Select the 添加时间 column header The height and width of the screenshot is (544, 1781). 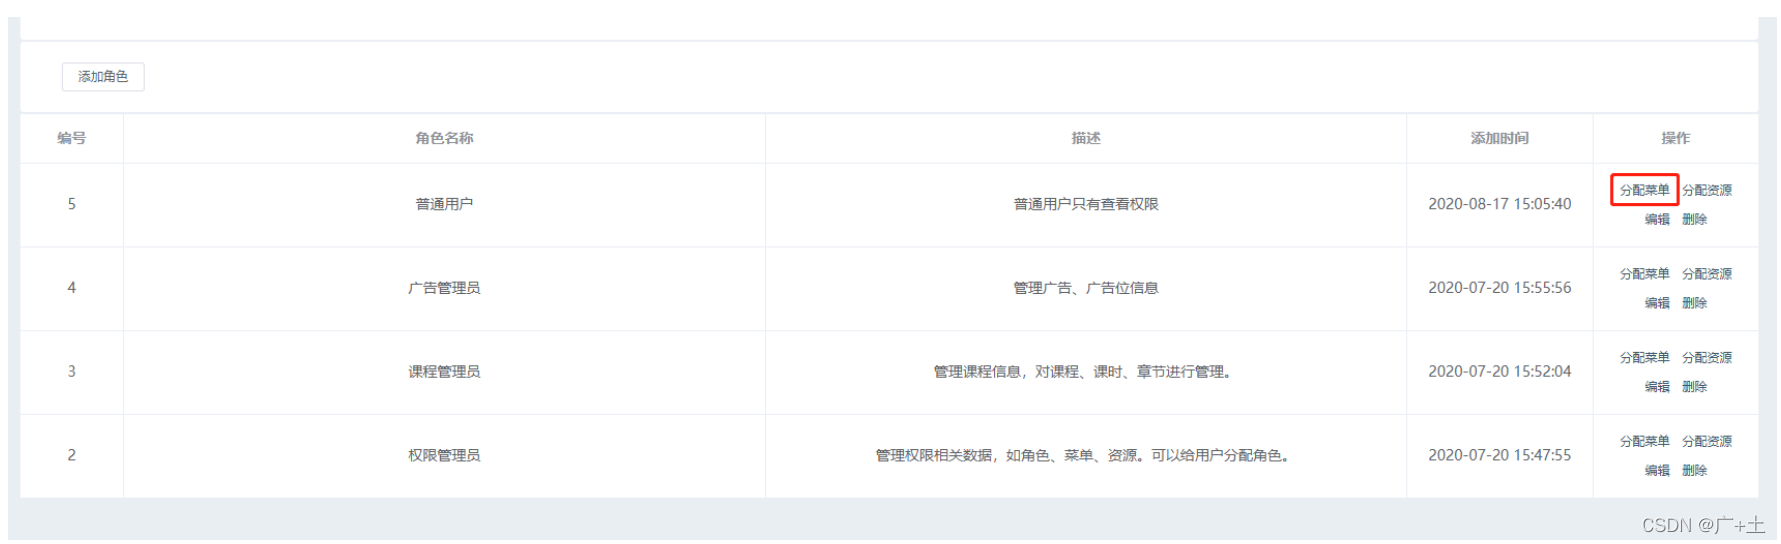(1499, 138)
